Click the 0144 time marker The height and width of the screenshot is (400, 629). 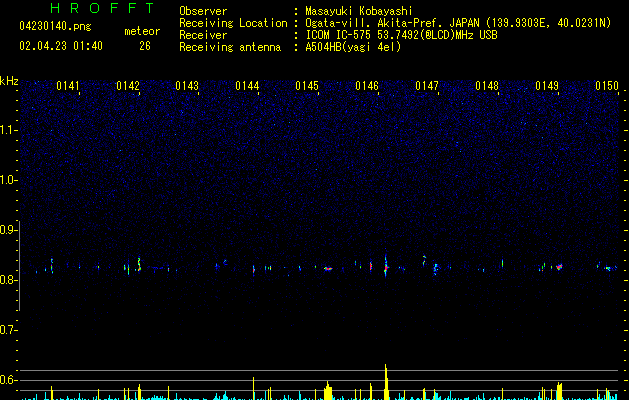pos(247,86)
